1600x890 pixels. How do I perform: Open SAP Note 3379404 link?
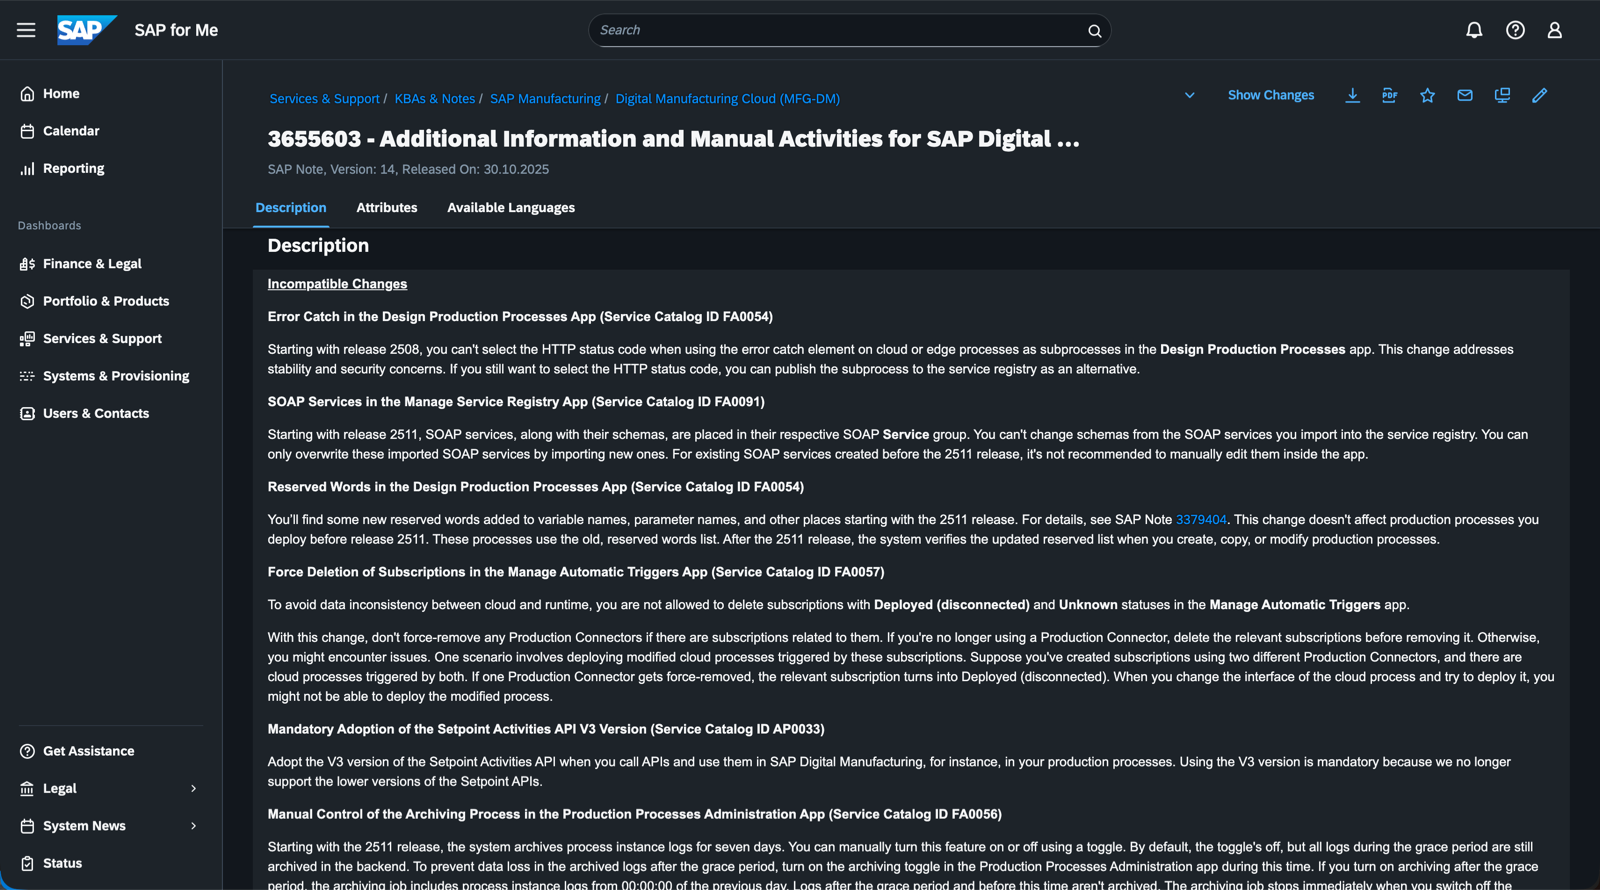[x=1201, y=520]
